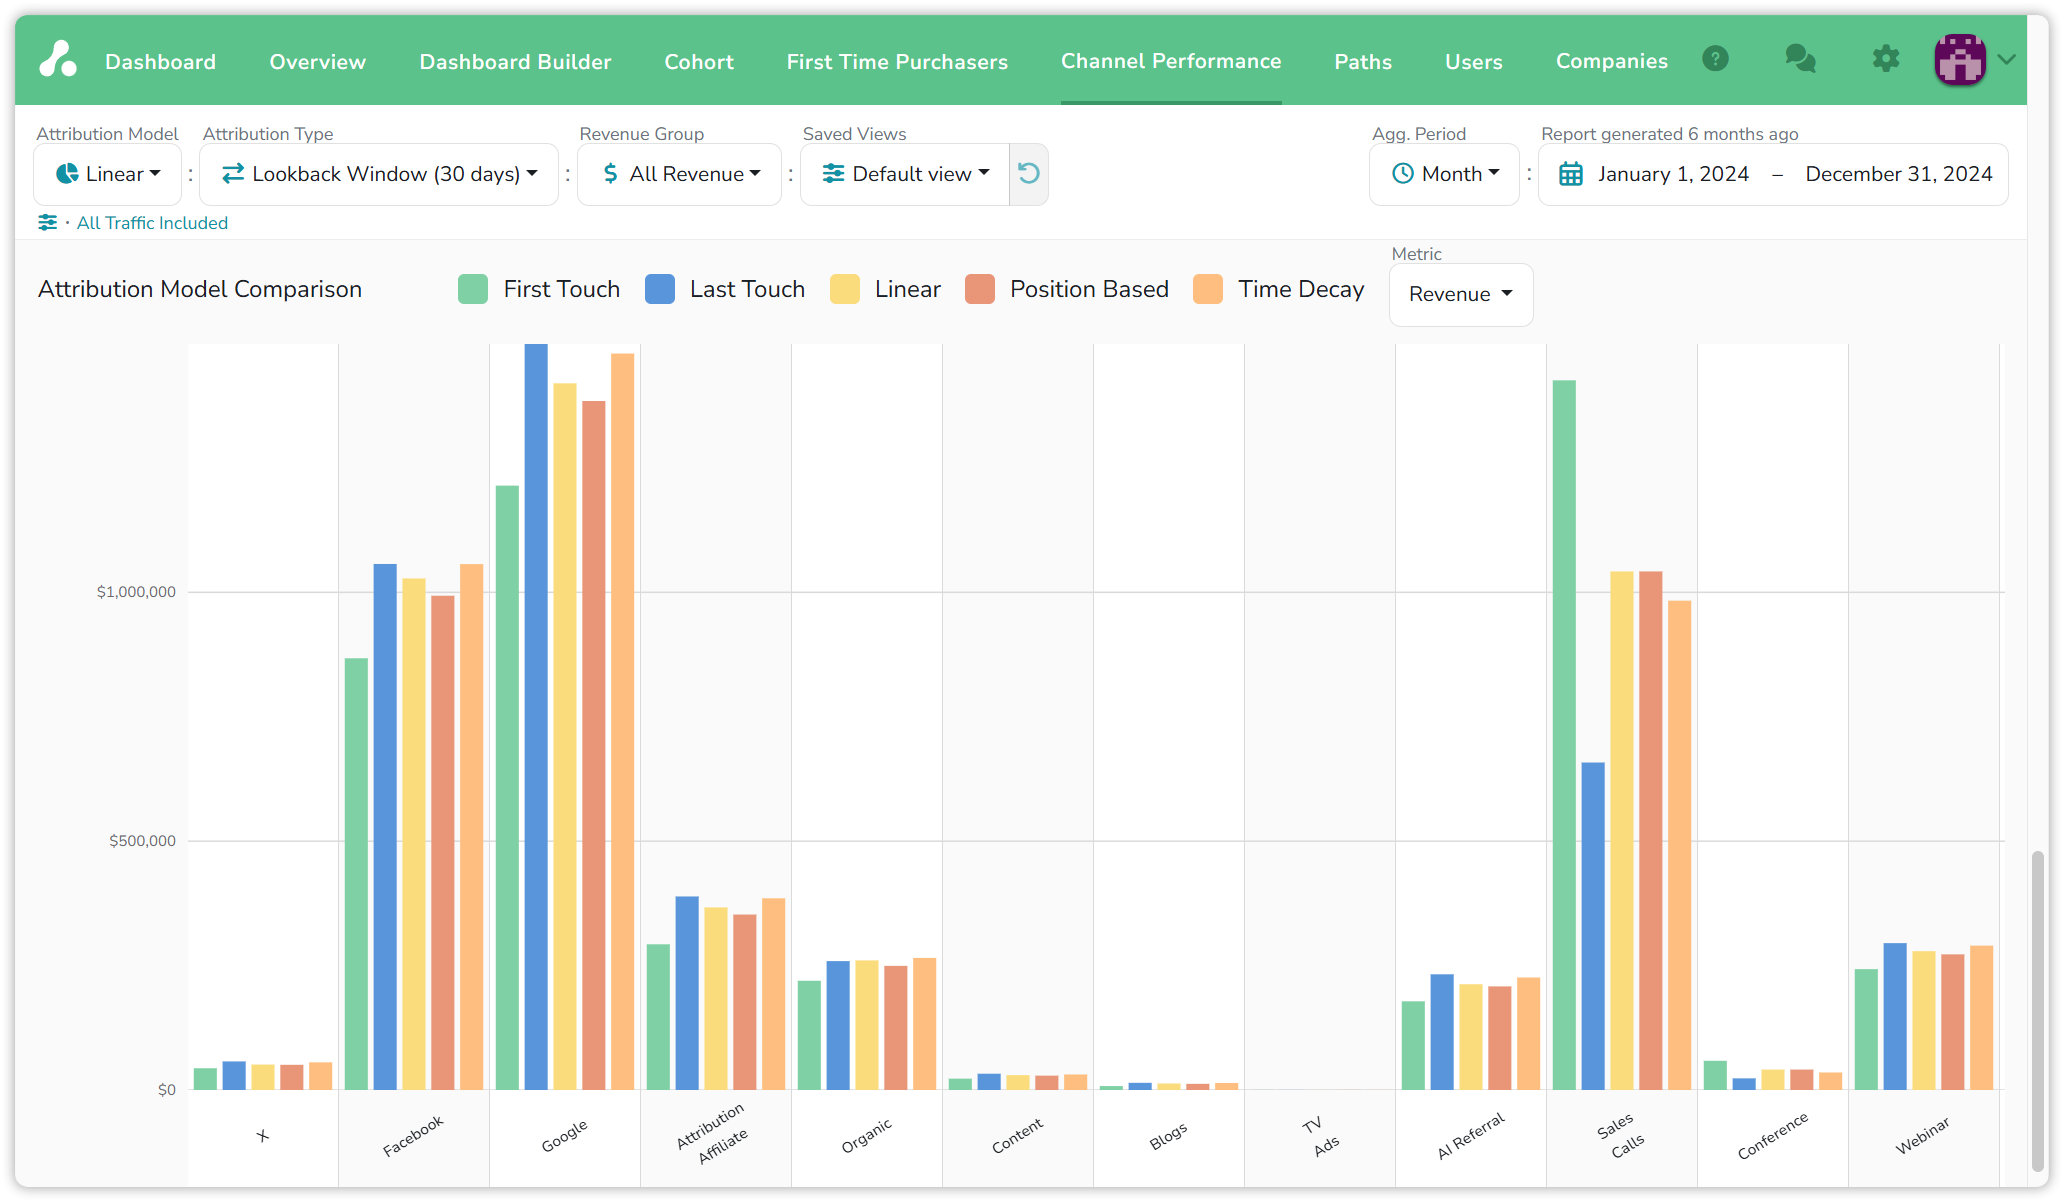Screen dimensions: 2064x1202
Task: Click the All Traffic Included link
Action: click(x=152, y=223)
